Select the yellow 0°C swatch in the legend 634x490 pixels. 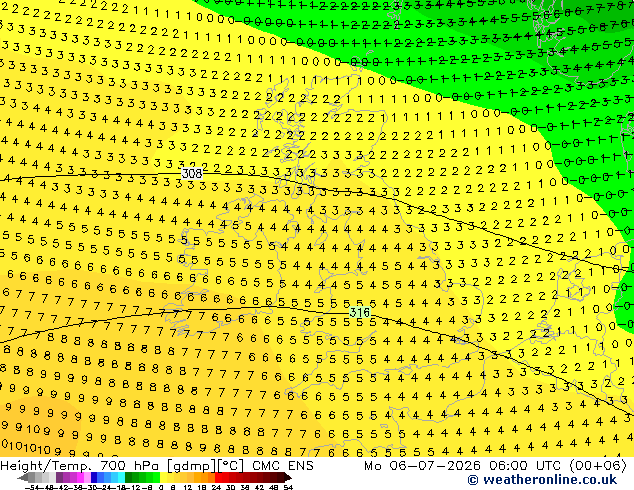pos(164,477)
